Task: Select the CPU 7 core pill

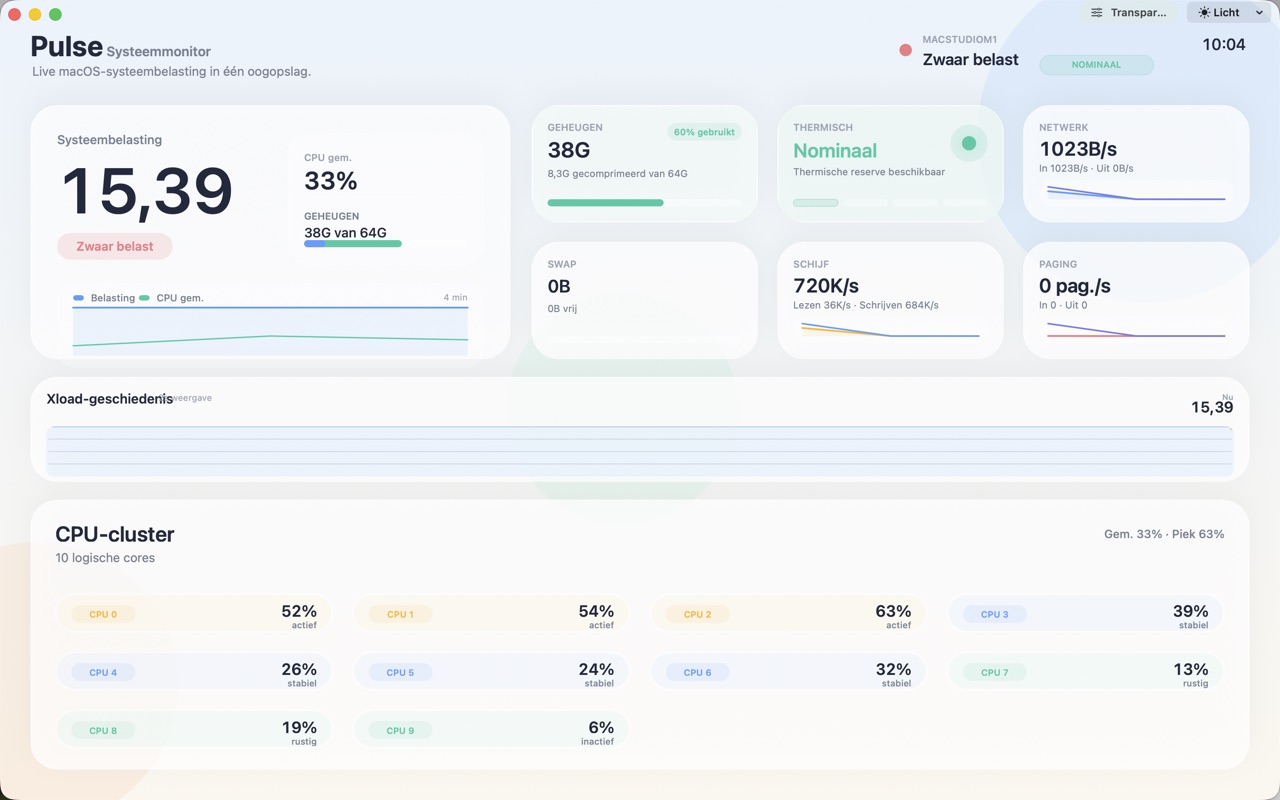Action: pos(994,672)
